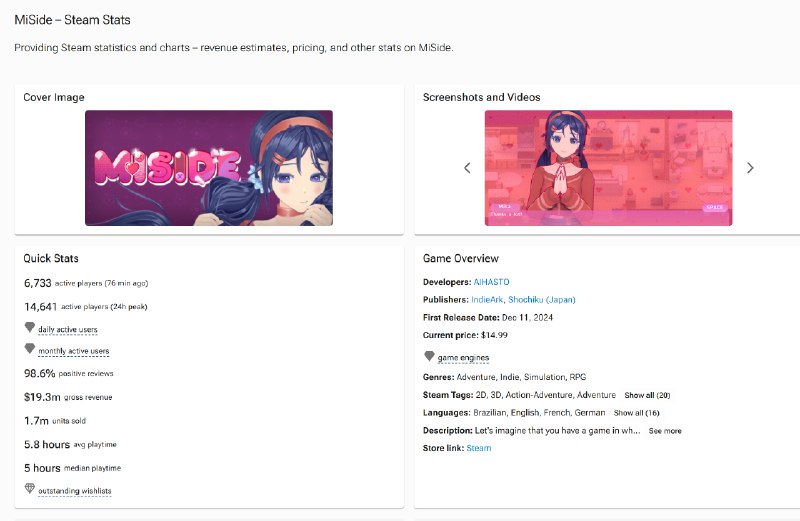Click diamond icon beside game engines
800x521 pixels.
click(x=429, y=356)
